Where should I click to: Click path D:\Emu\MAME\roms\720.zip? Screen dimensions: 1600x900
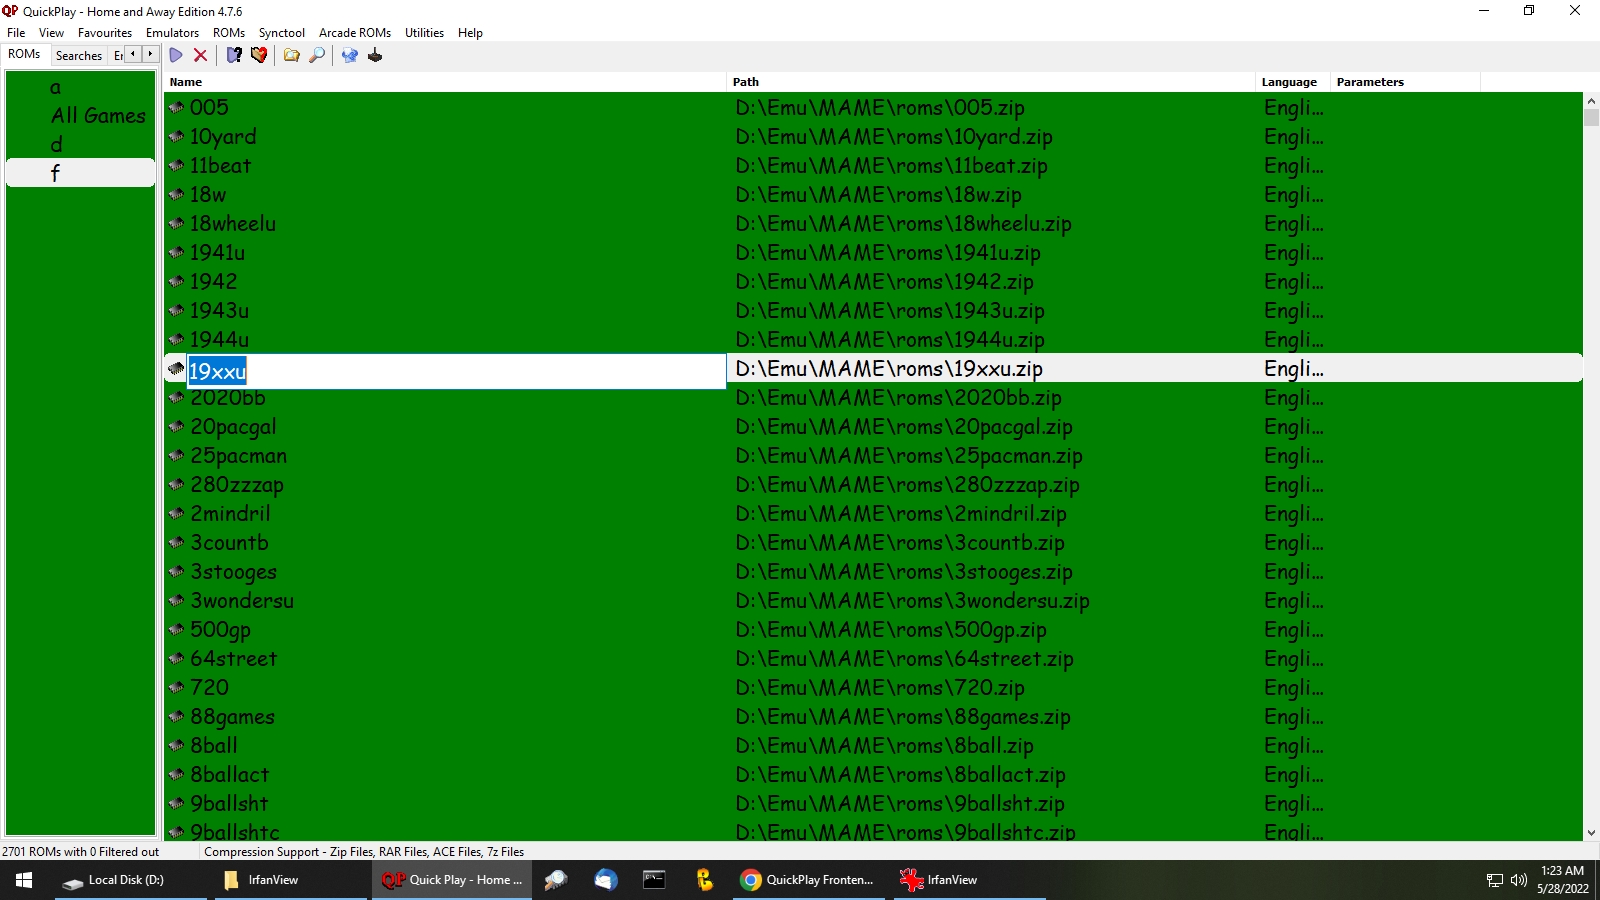click(x=880, y=688)
